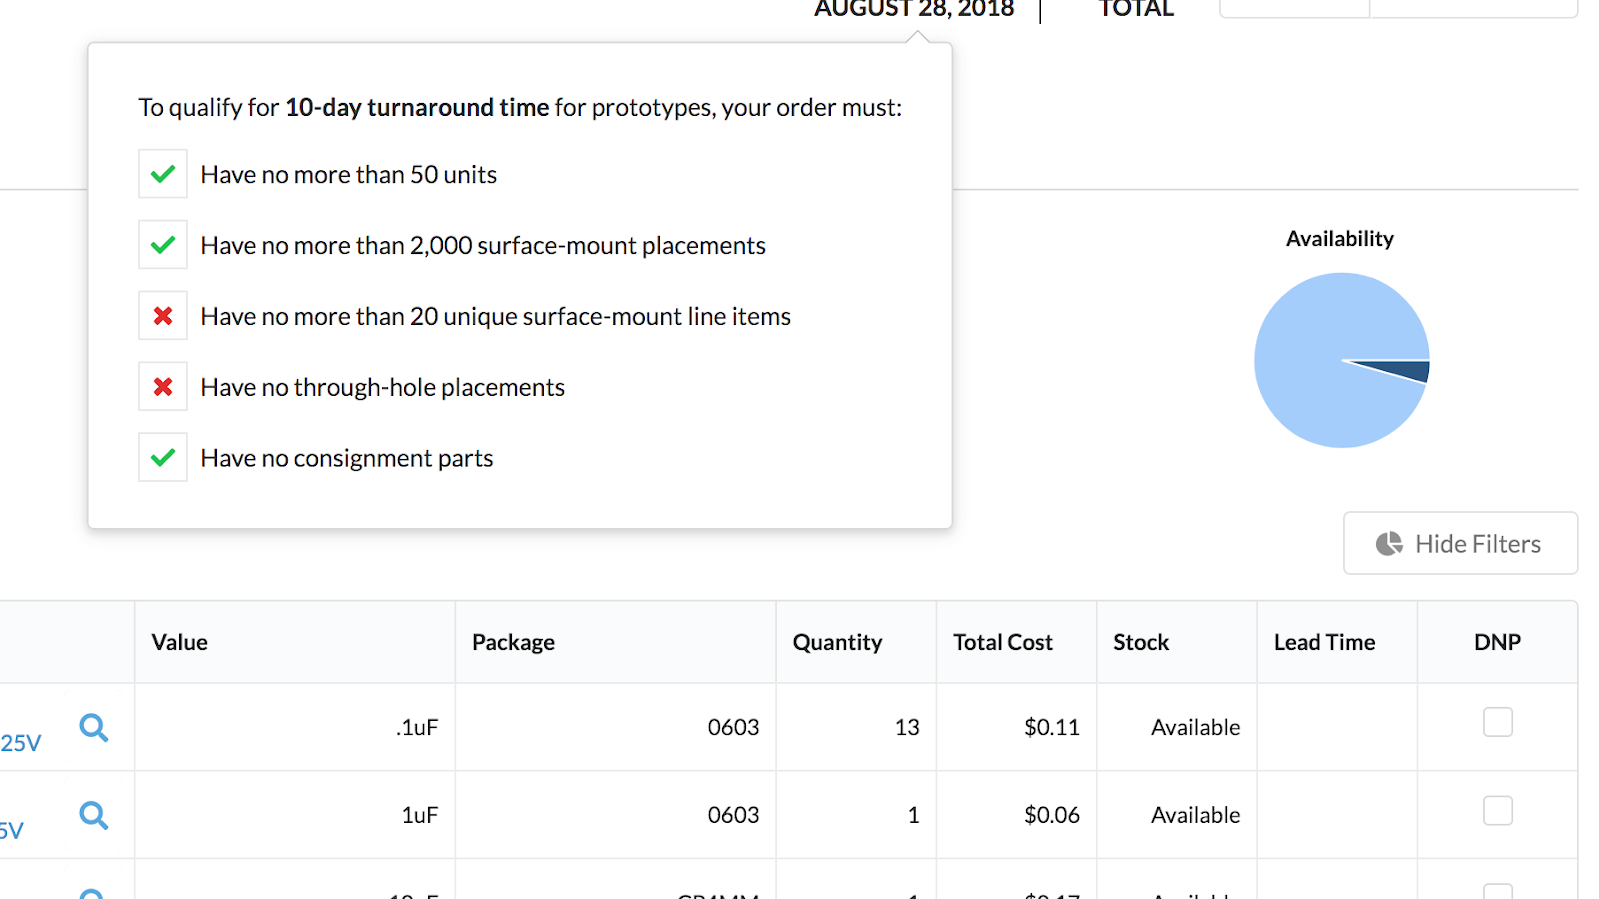Click the Total Cost column header

[x=1002, y=642]
